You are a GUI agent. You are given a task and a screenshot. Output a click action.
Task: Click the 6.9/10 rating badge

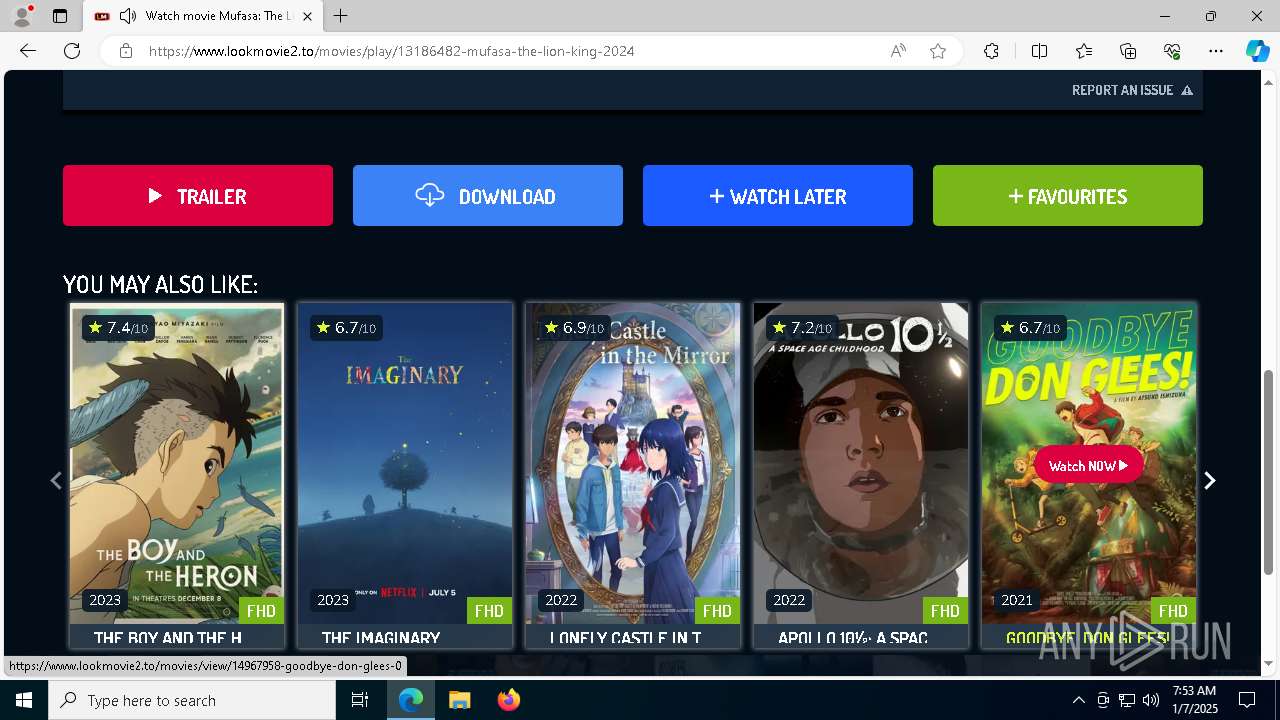click(574, 328)
